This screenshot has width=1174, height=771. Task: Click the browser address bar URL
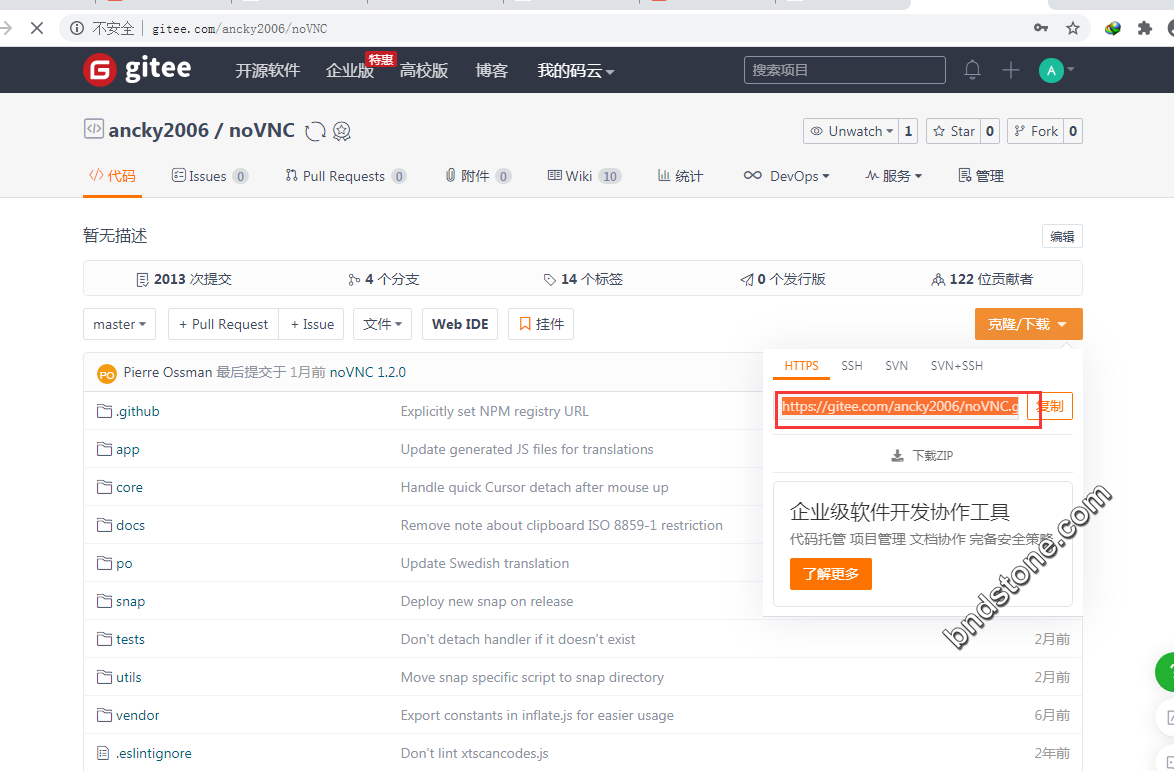240,28
